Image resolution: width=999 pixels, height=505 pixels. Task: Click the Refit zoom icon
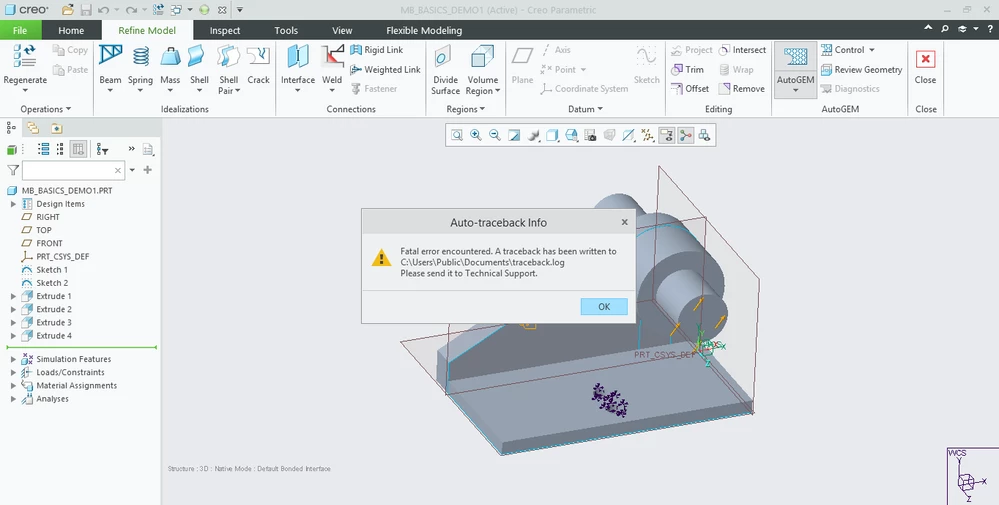[457, 135]
